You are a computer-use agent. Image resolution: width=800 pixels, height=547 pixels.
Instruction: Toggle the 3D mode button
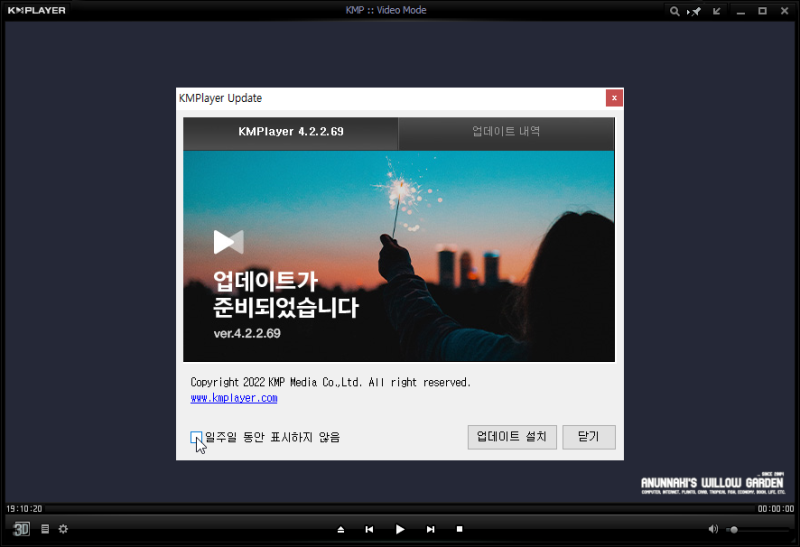(x=21, y=529)
